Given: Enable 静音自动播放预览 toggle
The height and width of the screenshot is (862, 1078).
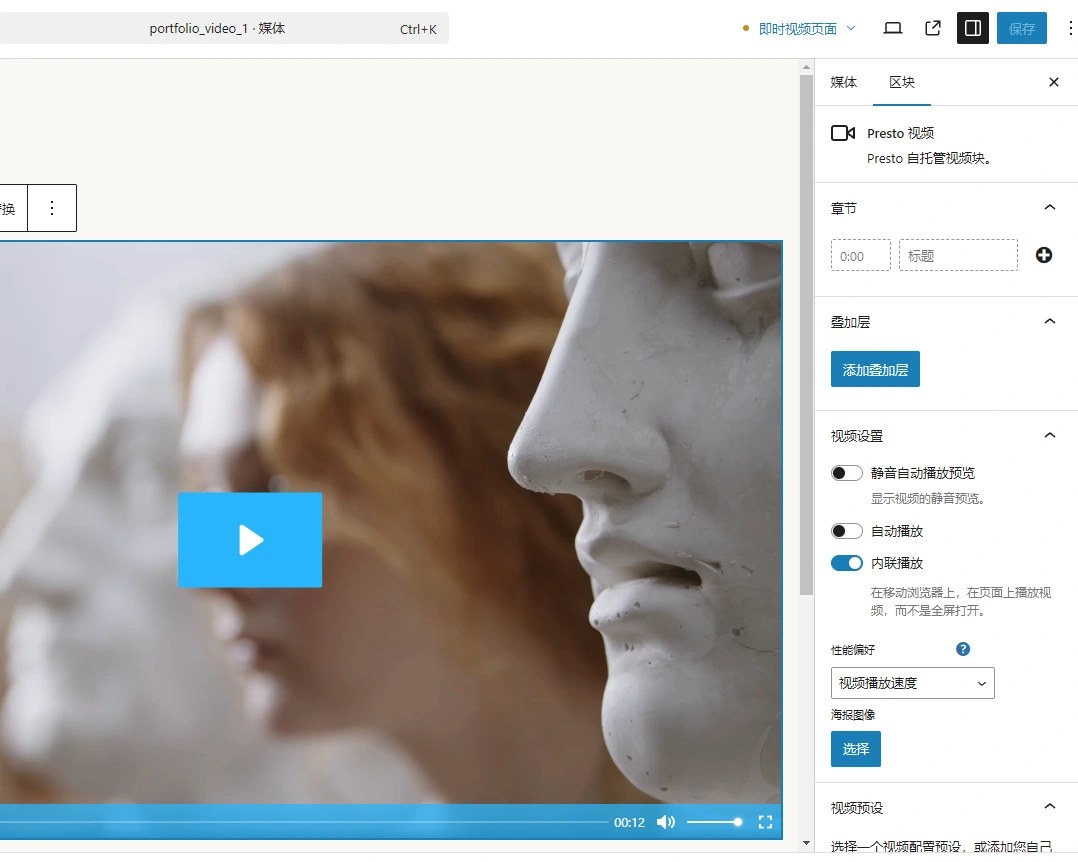Looking at the screenshot, I should pyautogui.click(x=846, y=472).
